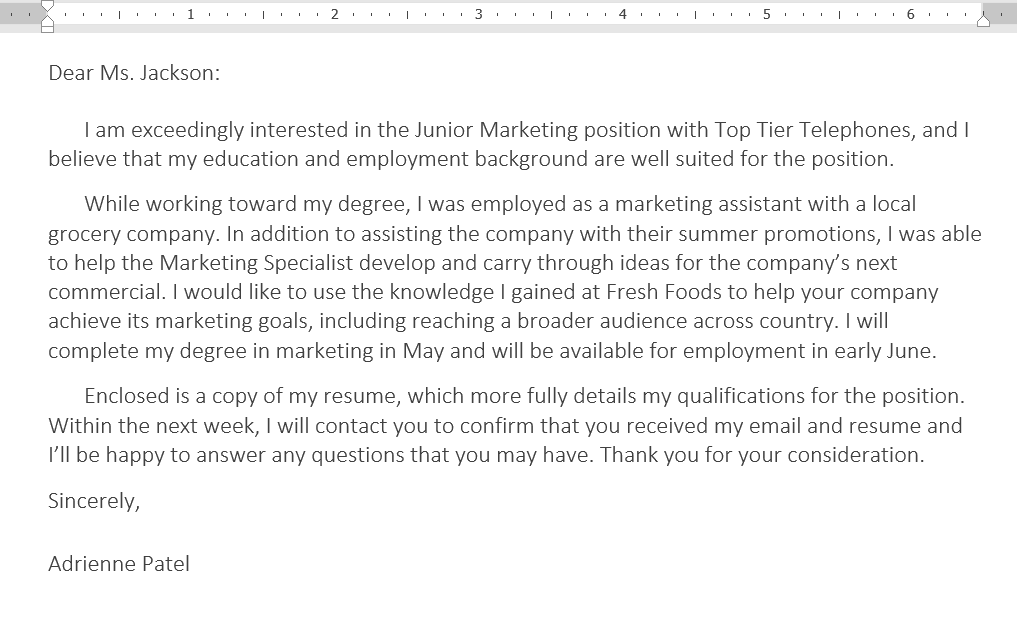Click on 'Fresh Foods' in the letter
1017x620 pixels.
point(664,292)
